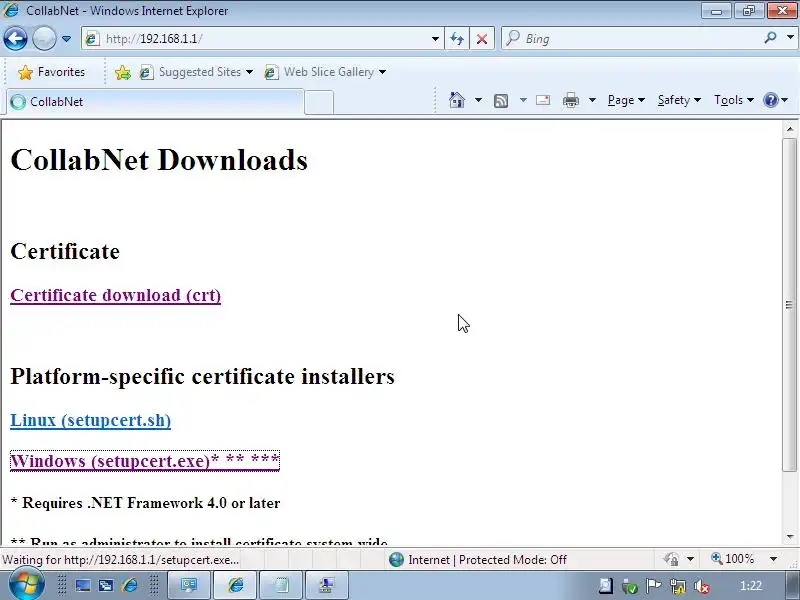Image resolution: width=800 pixels, height=600 pixels.
Task: Click the taskbar clock showing 1:22
Action: point(751,586)
